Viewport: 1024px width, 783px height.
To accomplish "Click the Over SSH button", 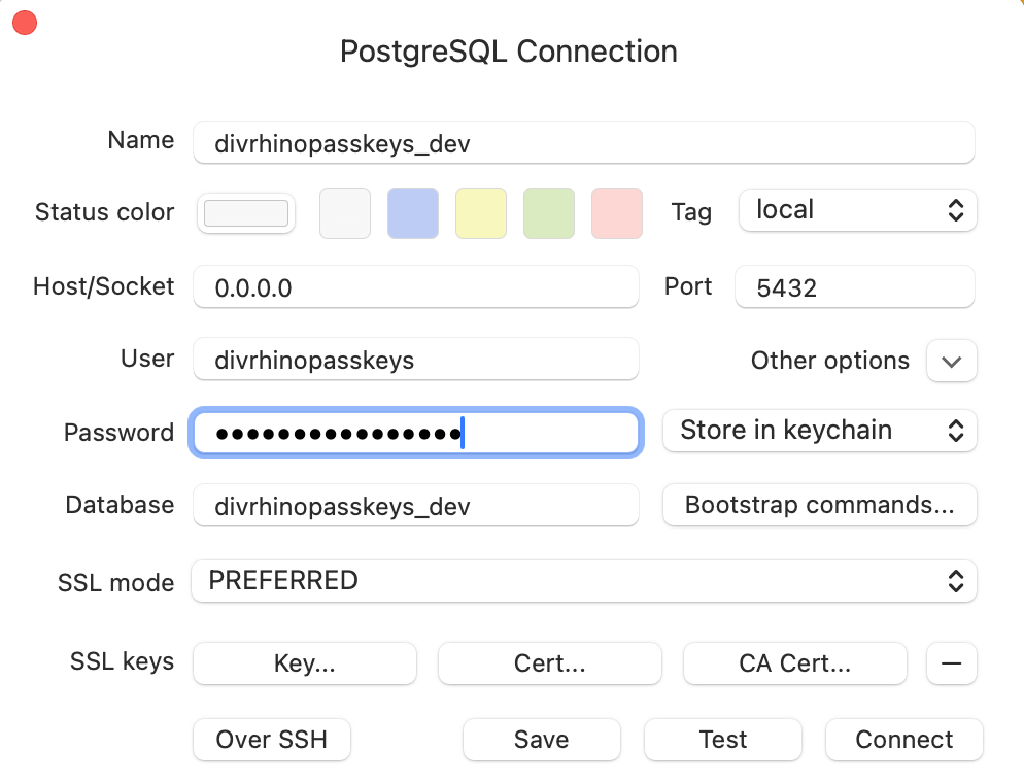I will click(271, 739).
